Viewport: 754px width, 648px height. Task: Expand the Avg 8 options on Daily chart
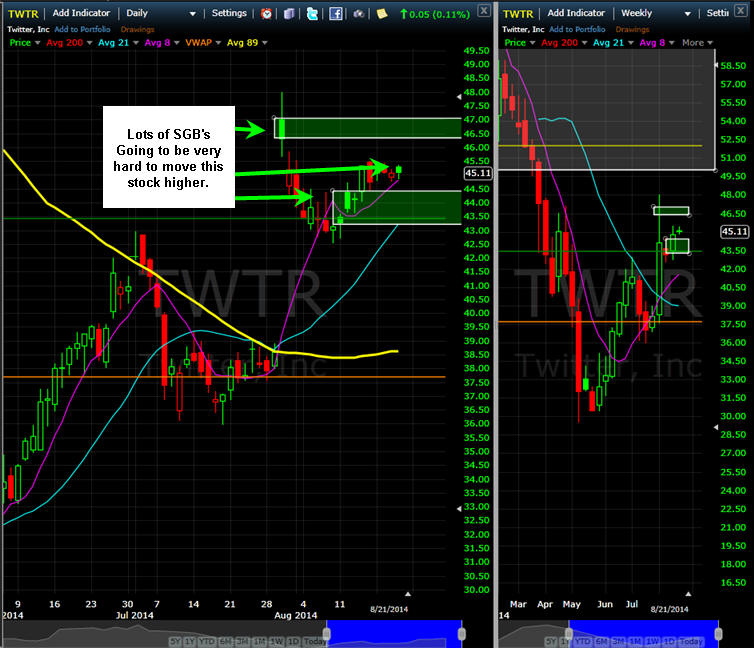click(176, 43)
